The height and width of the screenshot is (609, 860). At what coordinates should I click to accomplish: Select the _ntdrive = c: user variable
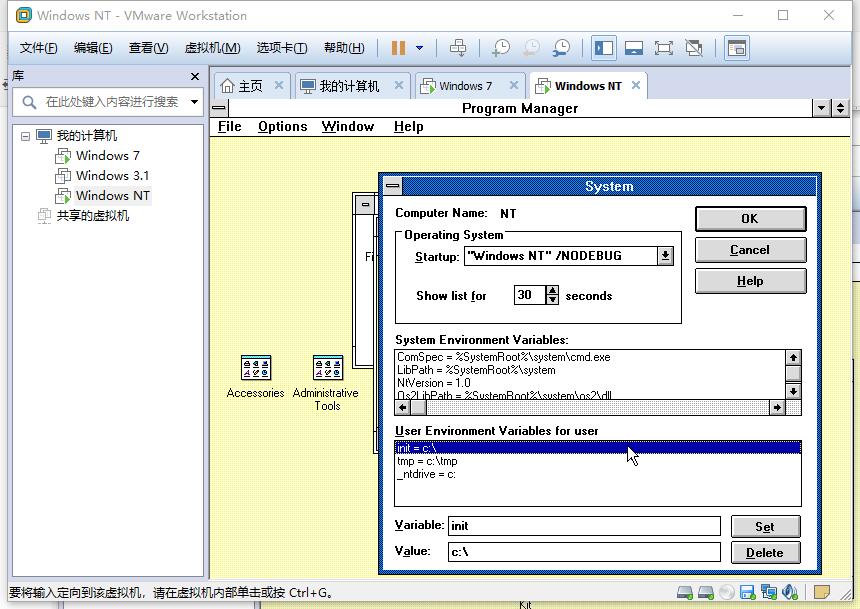tap(597, 475)
